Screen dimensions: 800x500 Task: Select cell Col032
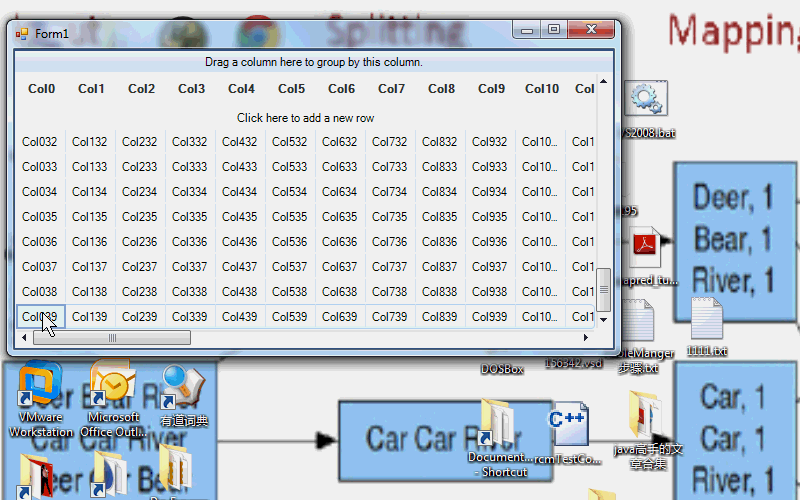(39, 141)
